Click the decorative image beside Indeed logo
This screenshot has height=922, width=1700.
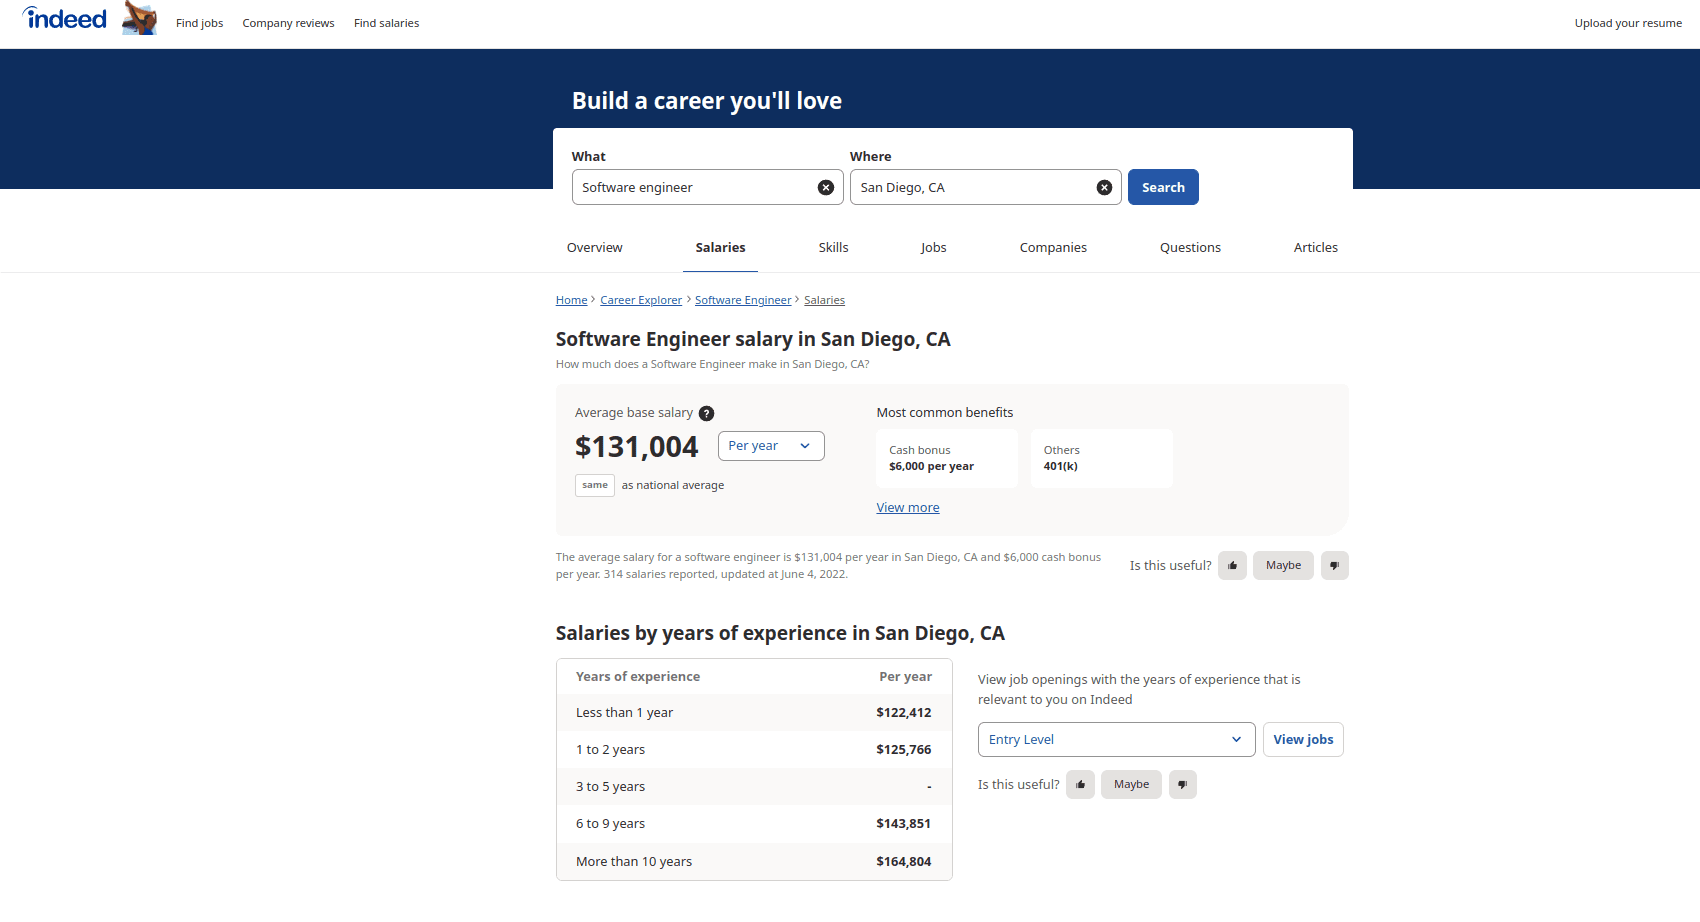[140, 18]
